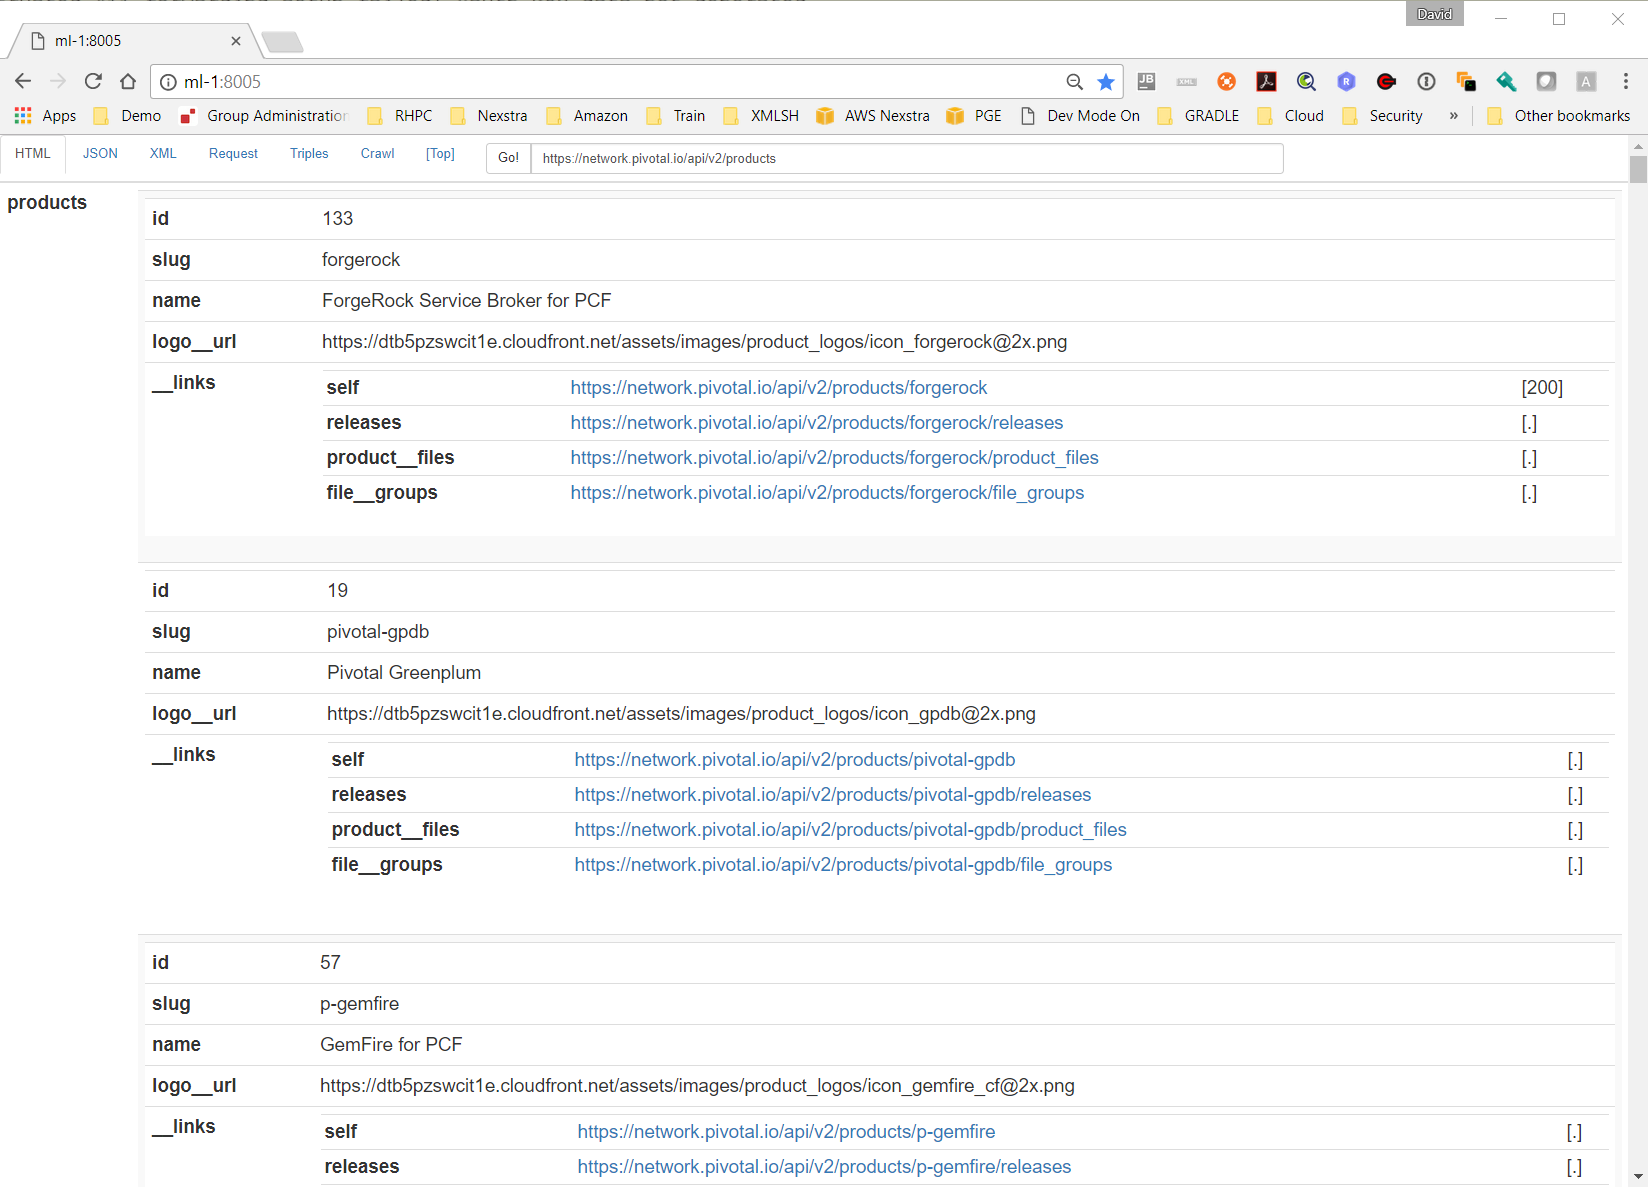Switch to the Triples tab

(309, 154)
